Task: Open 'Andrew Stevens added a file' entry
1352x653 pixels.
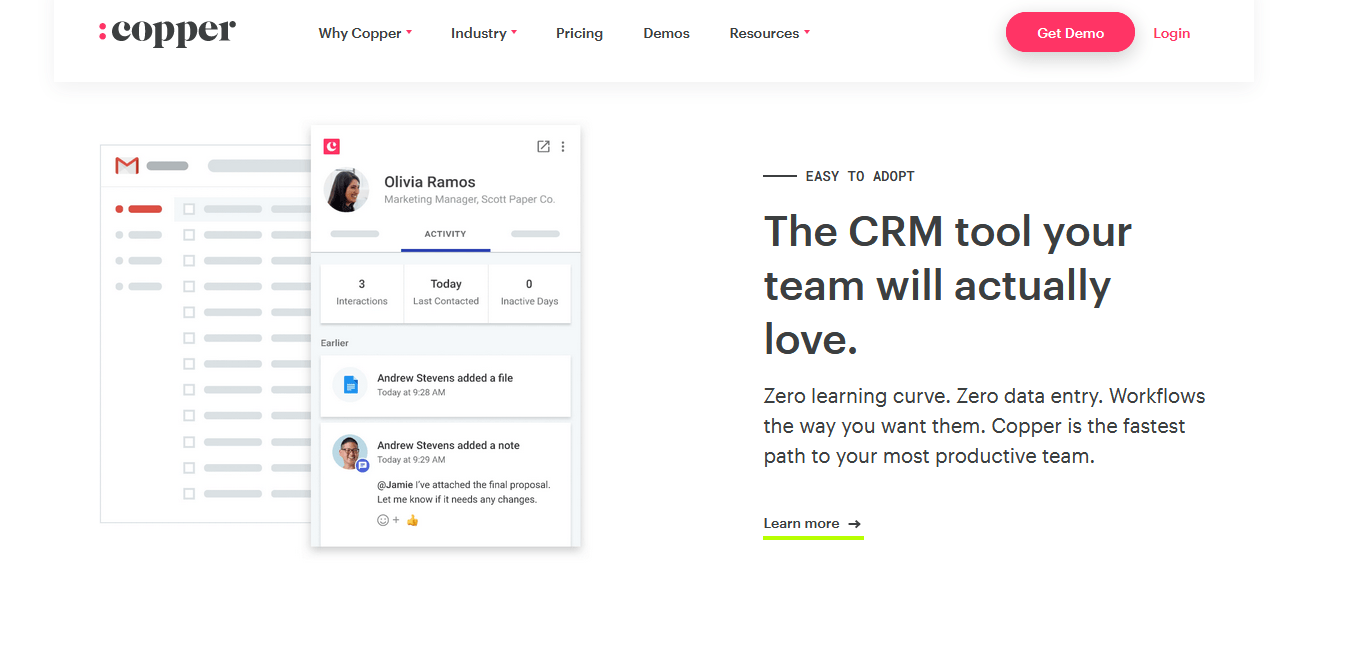Action: (x=445, y=385)
